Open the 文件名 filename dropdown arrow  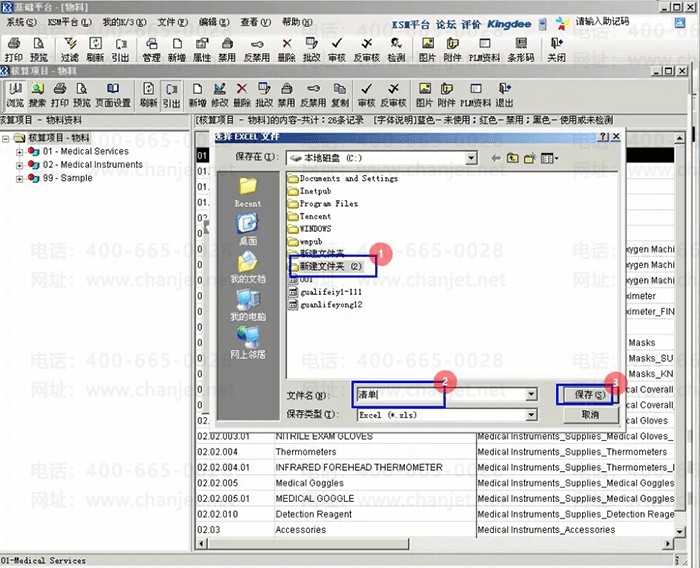(x=531, y=395)
